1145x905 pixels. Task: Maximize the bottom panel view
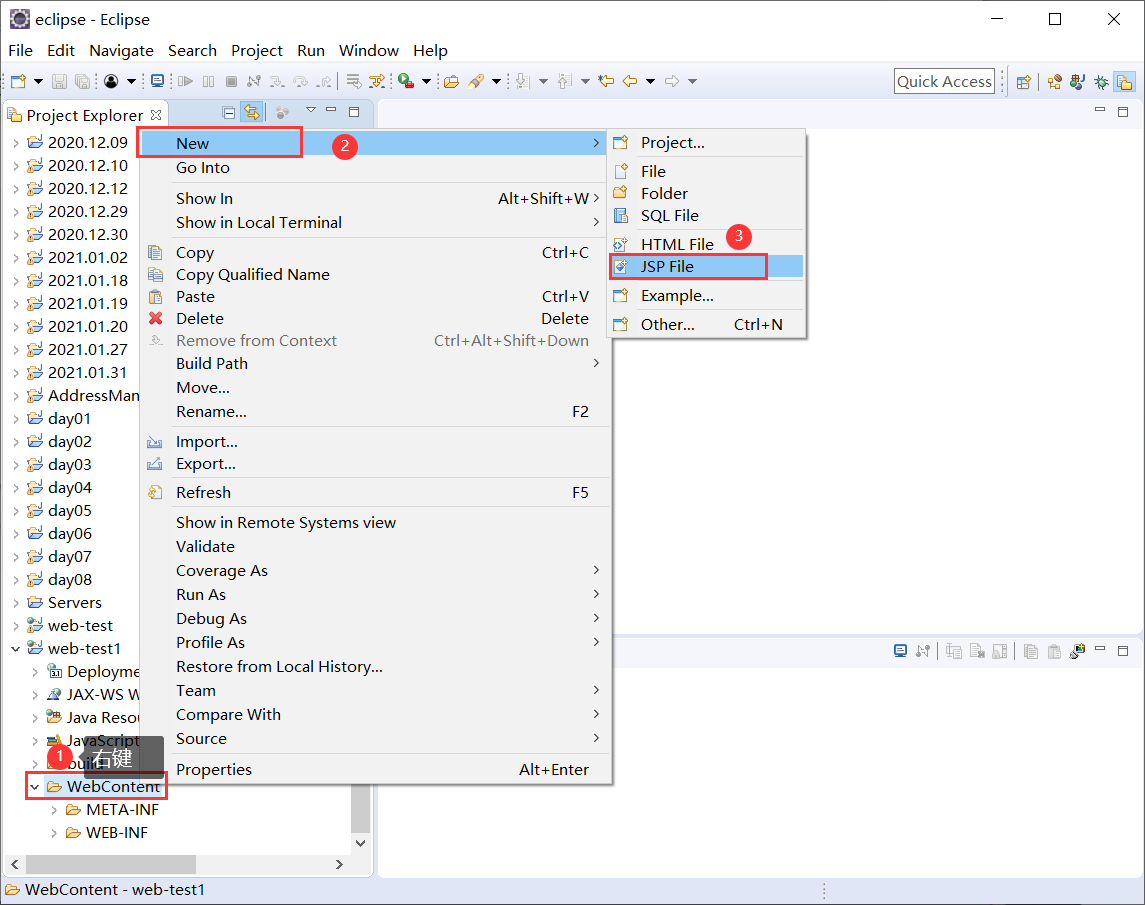point(1123,650)
